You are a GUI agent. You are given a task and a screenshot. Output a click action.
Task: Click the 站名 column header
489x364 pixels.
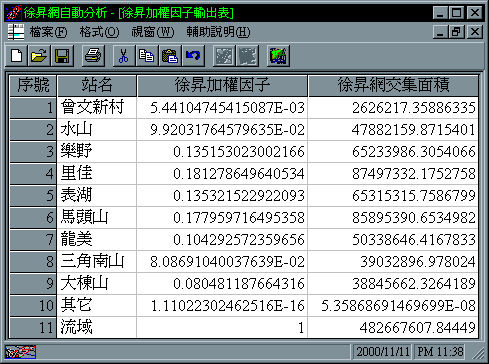[97, 86]
